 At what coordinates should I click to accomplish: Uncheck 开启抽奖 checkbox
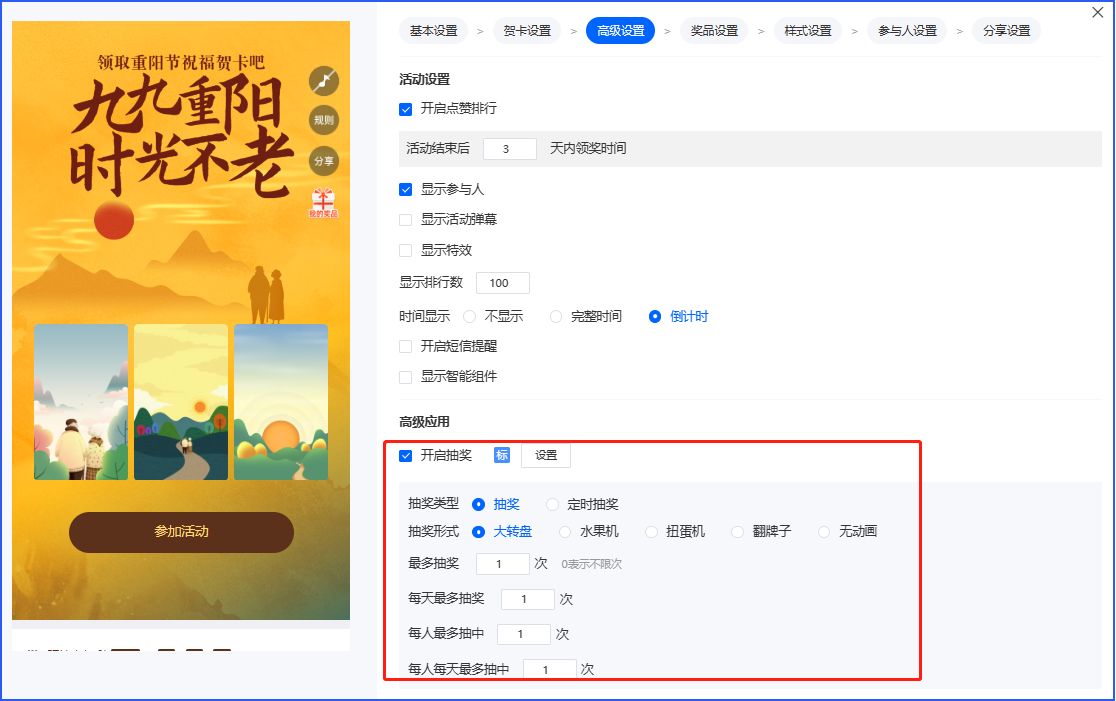click(x=406, y=455)
